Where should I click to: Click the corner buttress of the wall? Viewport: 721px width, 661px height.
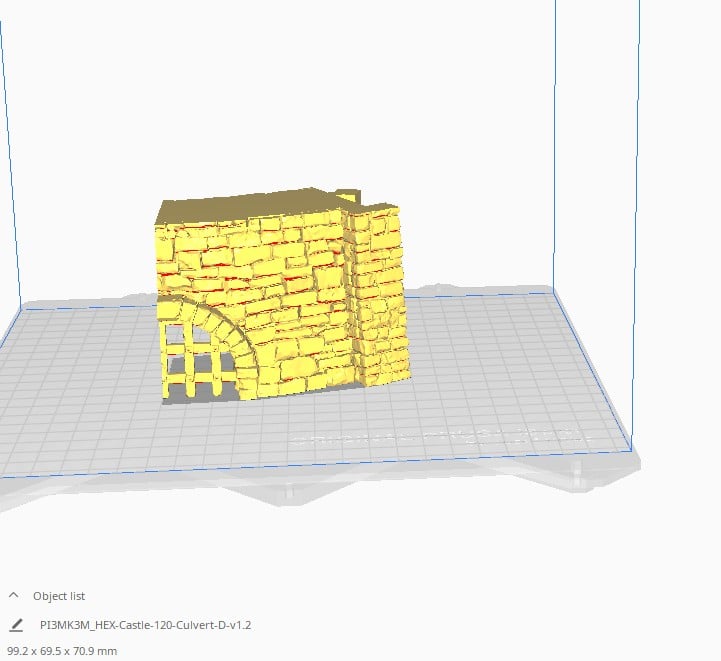pos(377,299)
